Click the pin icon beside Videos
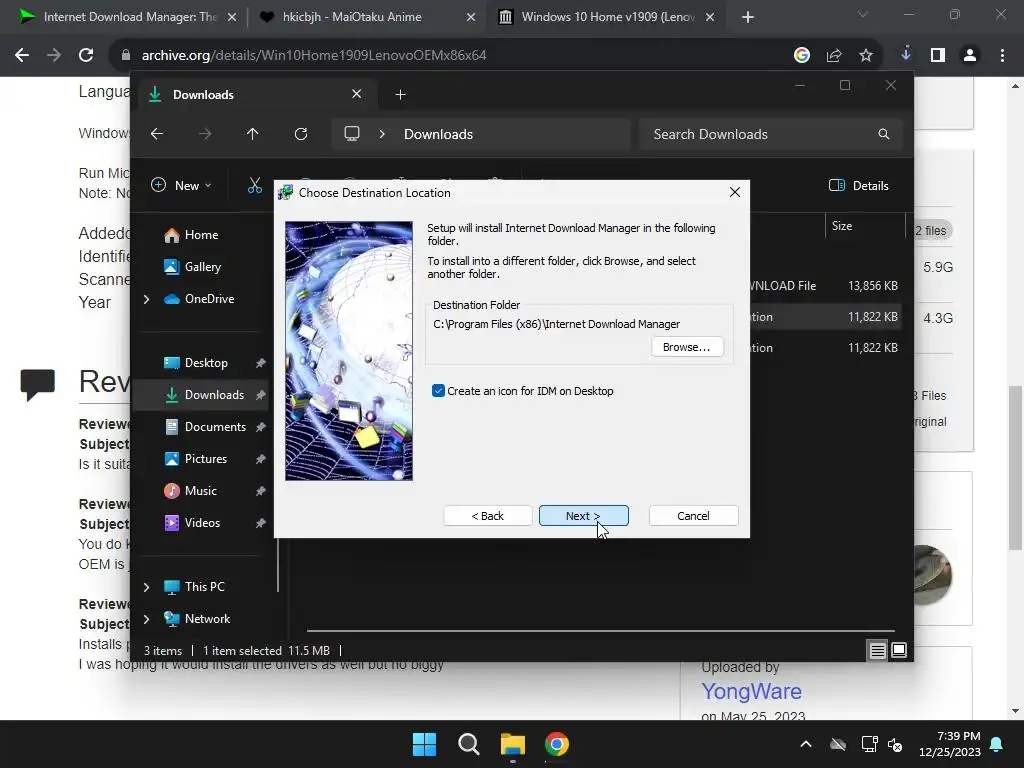The image size is (1024, 768). coord(261,523)
